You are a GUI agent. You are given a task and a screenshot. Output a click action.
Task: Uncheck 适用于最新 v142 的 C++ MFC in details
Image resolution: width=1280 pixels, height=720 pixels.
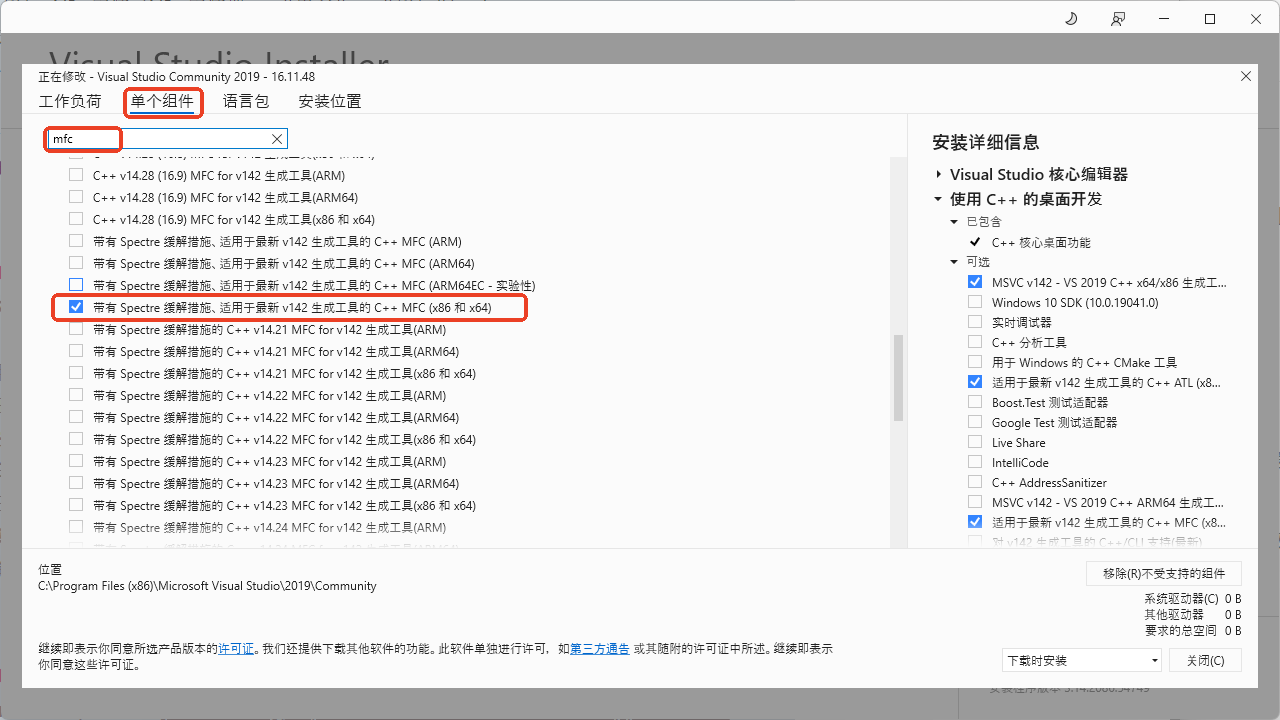[975, 522]
